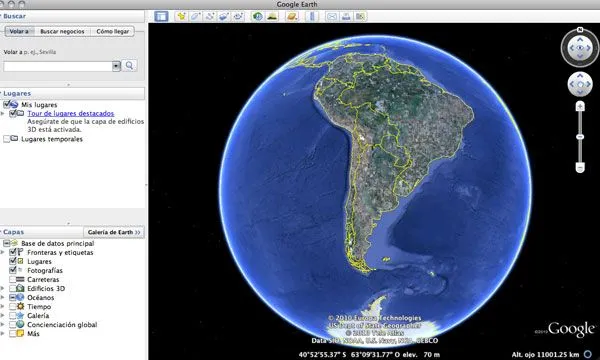Image resolution: width=600 pixels, height=360 pixels.
Task: Select the Add Image Overlay tool
Action: coord(224,16)
